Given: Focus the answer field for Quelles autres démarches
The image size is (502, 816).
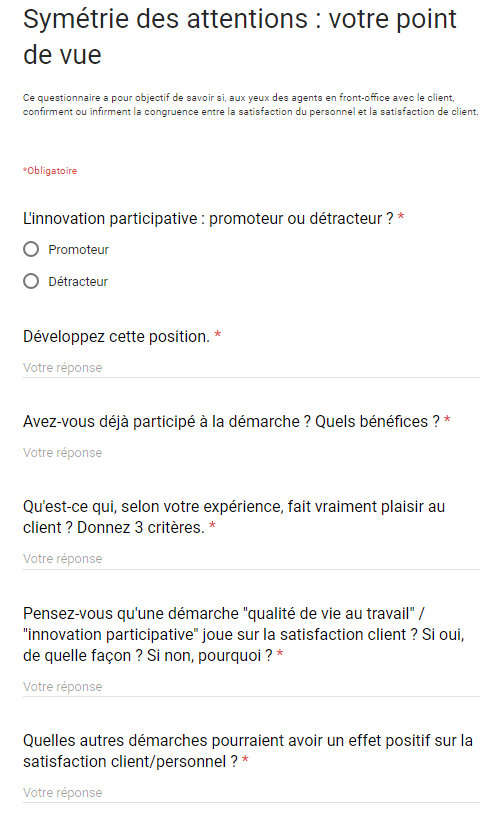Looking at the screenshot, I should (251, 793).
